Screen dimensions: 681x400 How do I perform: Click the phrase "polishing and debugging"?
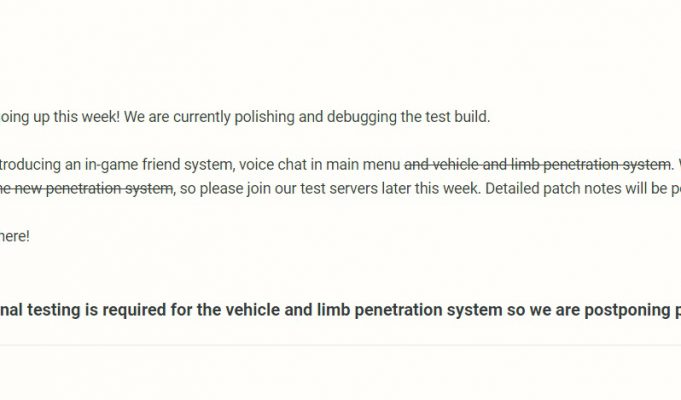tap(315, 117)
